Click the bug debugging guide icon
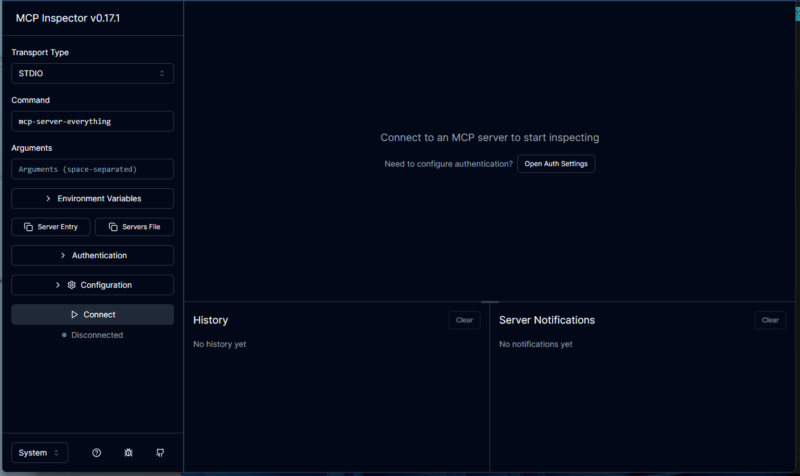This screenshot has width=800, height=476. pos(129,453)
